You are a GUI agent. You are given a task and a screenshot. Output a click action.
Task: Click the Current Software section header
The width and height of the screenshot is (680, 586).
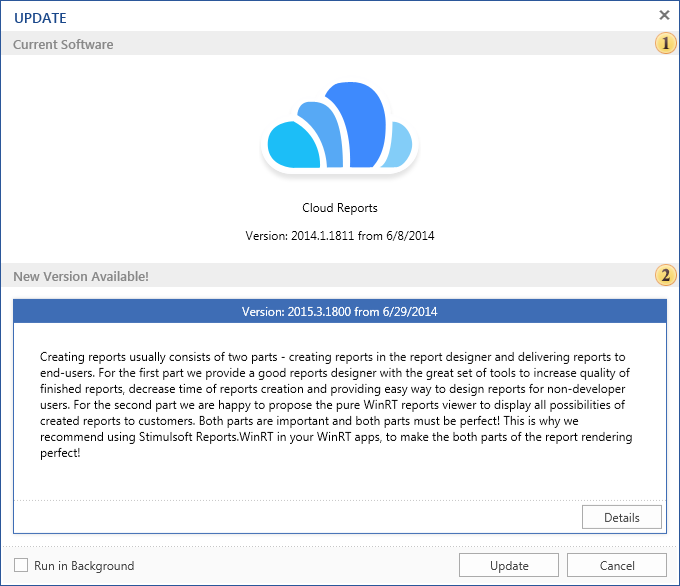[x=63, y=45]
